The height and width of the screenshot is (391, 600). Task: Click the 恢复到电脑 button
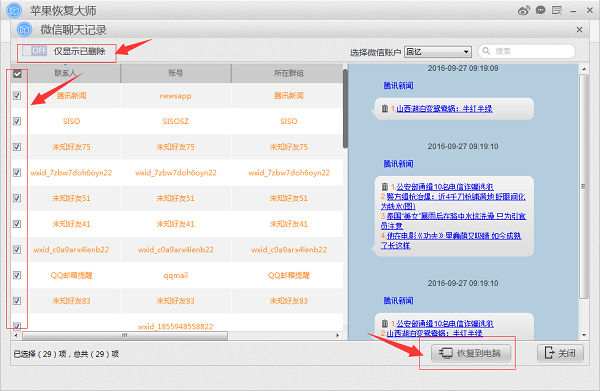(x=471, y=353)
